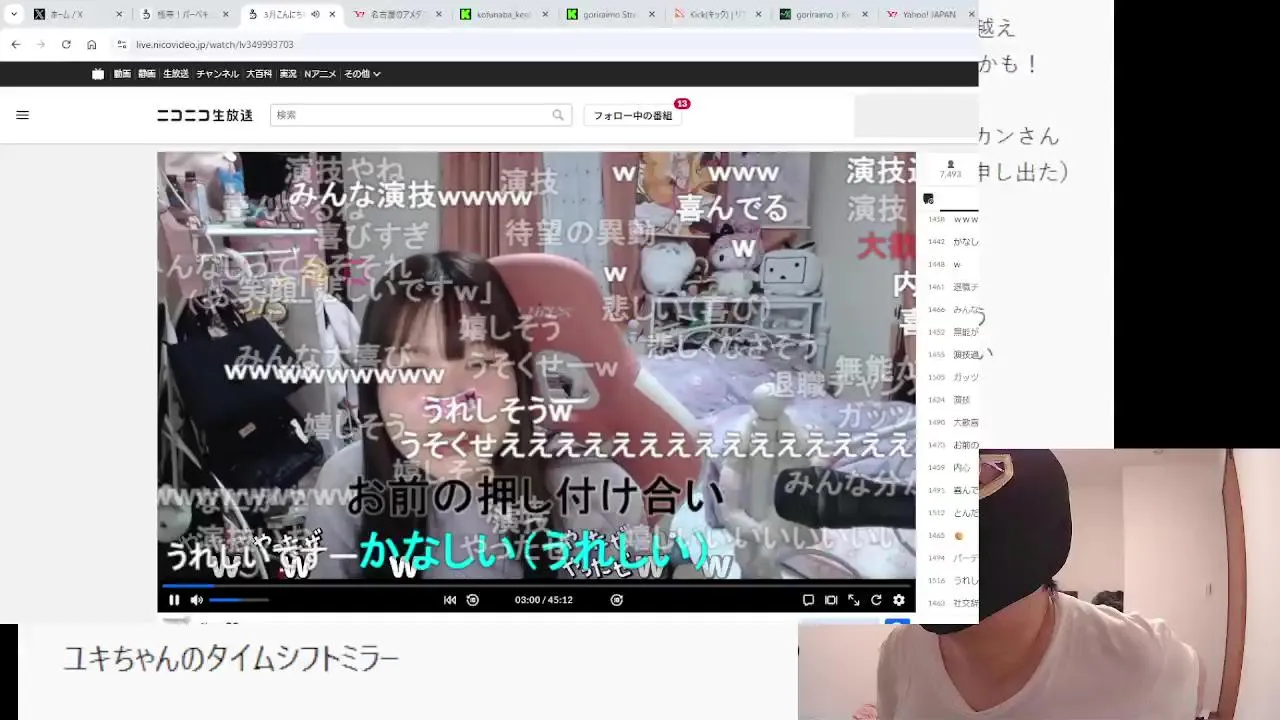The image size is (1280, 720).
Task: Seek on the video progress bar
Action: pos(536,585)
